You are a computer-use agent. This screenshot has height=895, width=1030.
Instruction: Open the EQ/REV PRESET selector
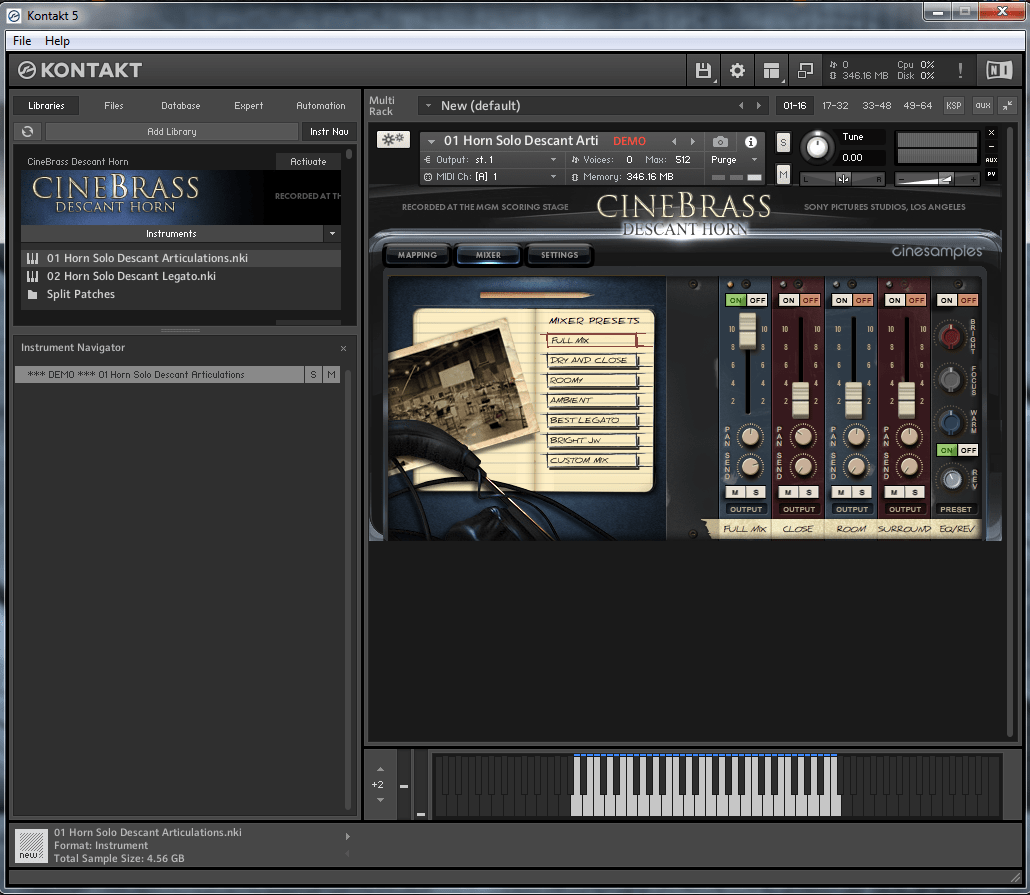point(956,509)
